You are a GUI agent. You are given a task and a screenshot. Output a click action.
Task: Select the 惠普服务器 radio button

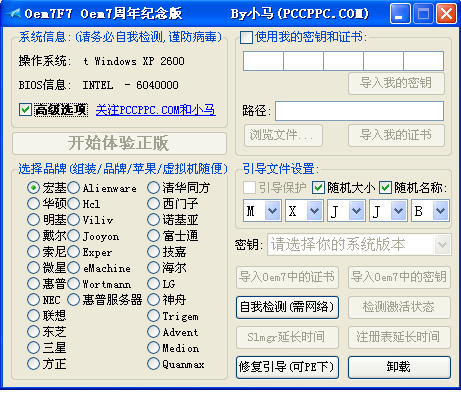coord(73,299)
